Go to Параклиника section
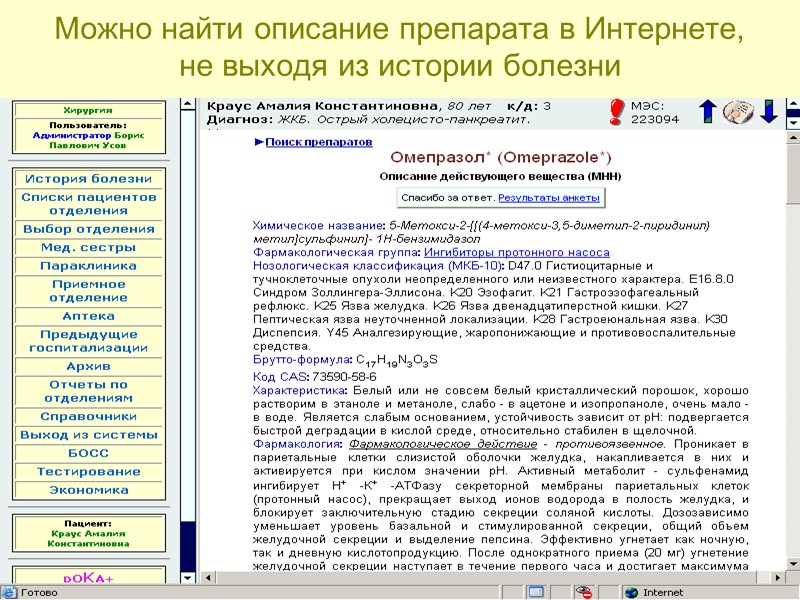The image size is (800, 600). [x=89, y=266]
